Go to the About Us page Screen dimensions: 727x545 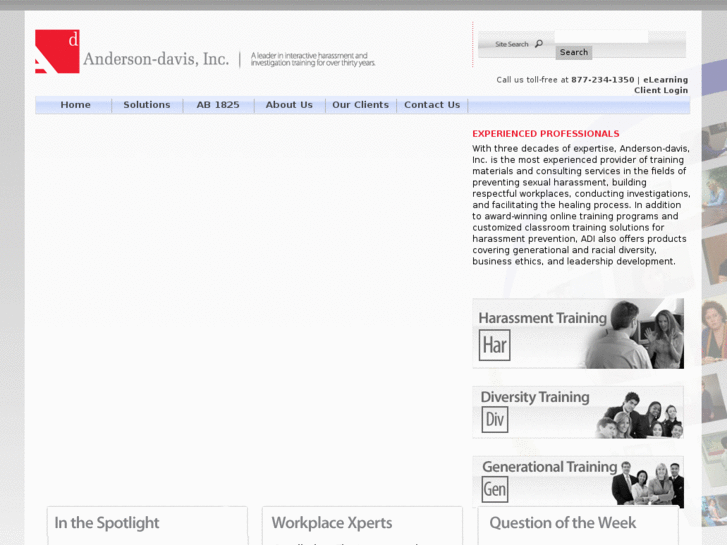(289, 105)
